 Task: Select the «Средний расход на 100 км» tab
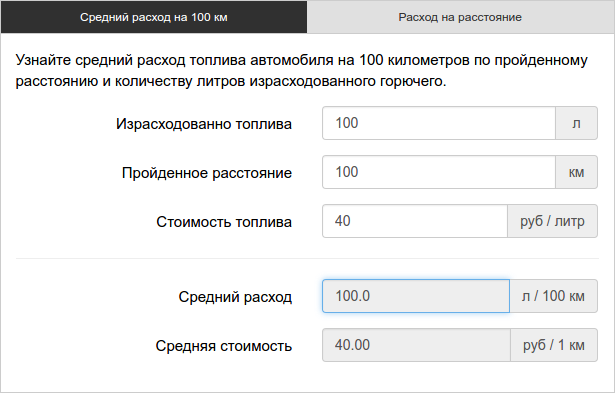(x=154, y=17)
